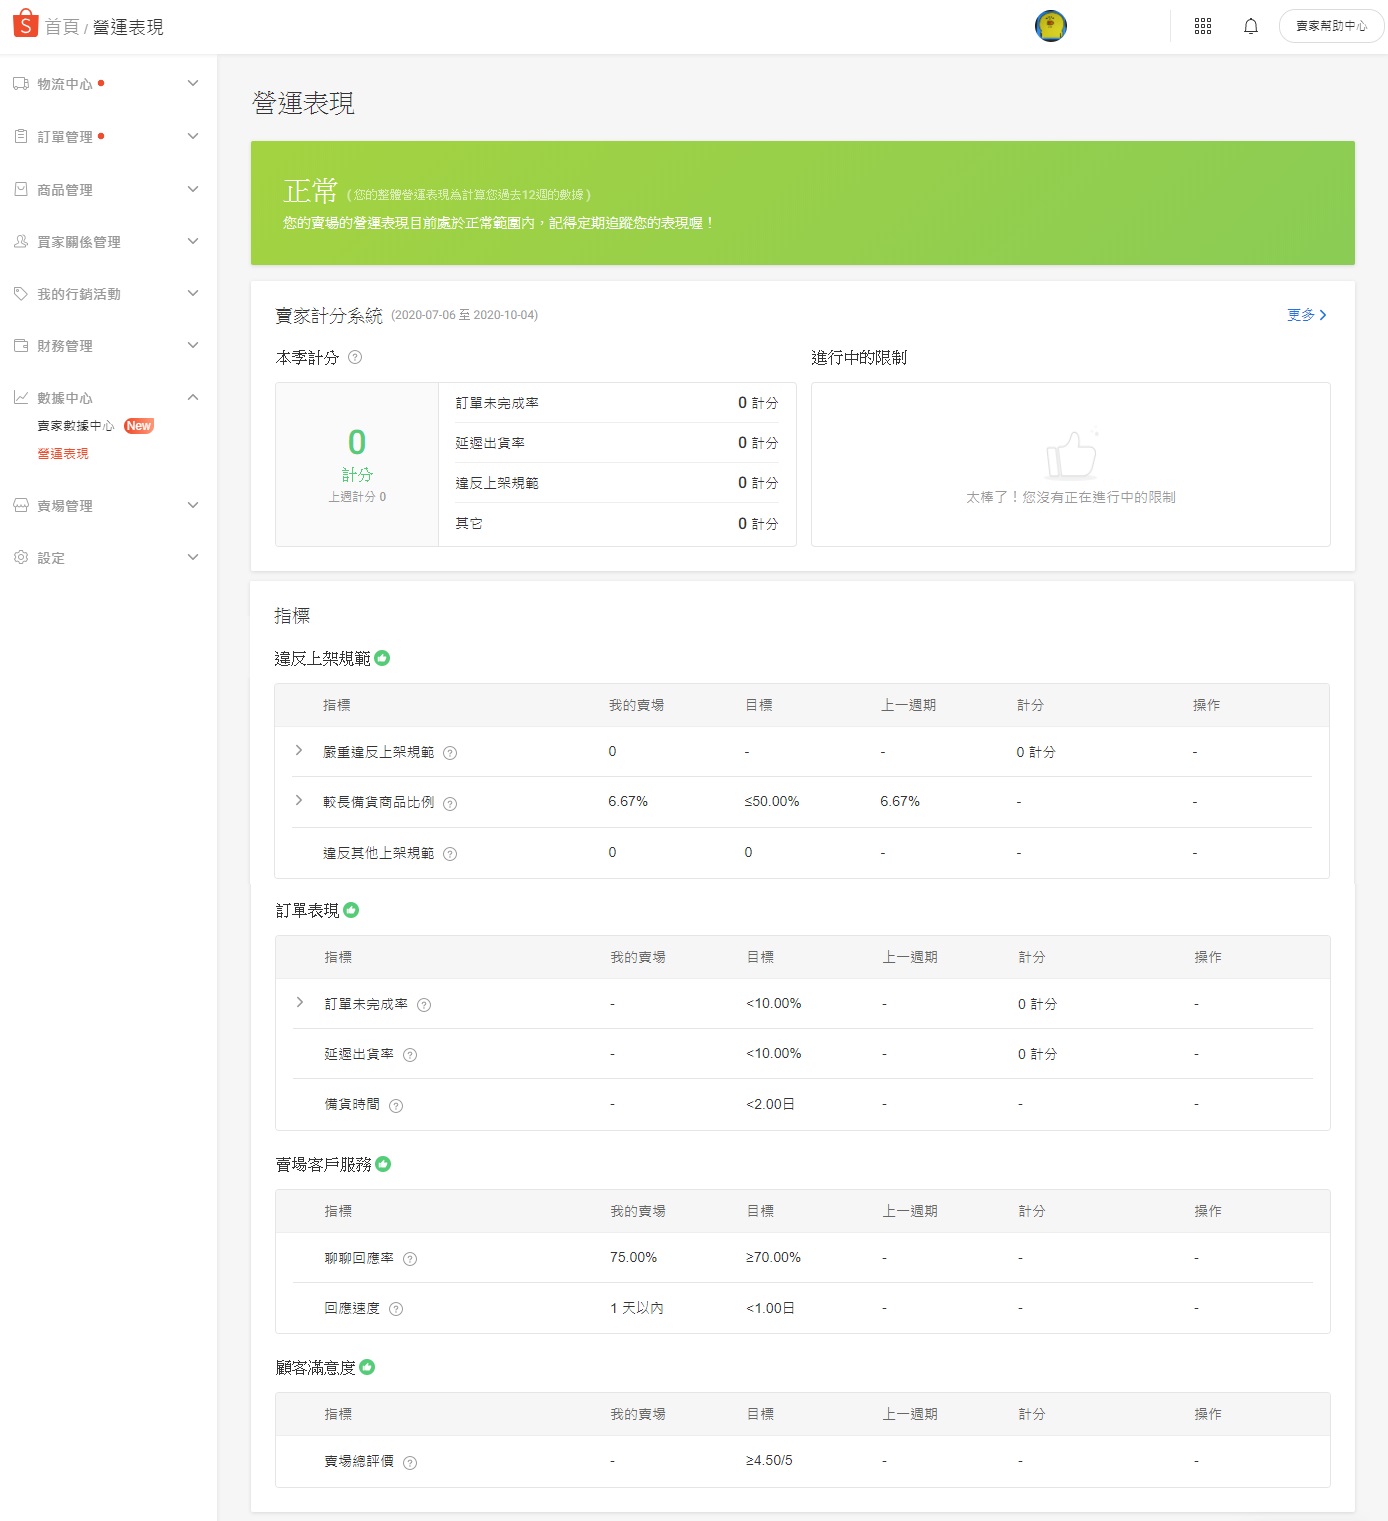Viewport: 1388px width, 1521px height.
Task: Click the Shopee logo icon
Action: (25, 23)
